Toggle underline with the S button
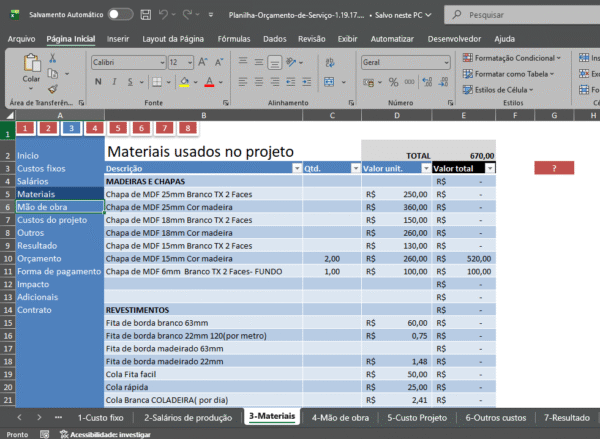Screen dimensions: 600x439 pyautogui.click(x=130, y=82)
